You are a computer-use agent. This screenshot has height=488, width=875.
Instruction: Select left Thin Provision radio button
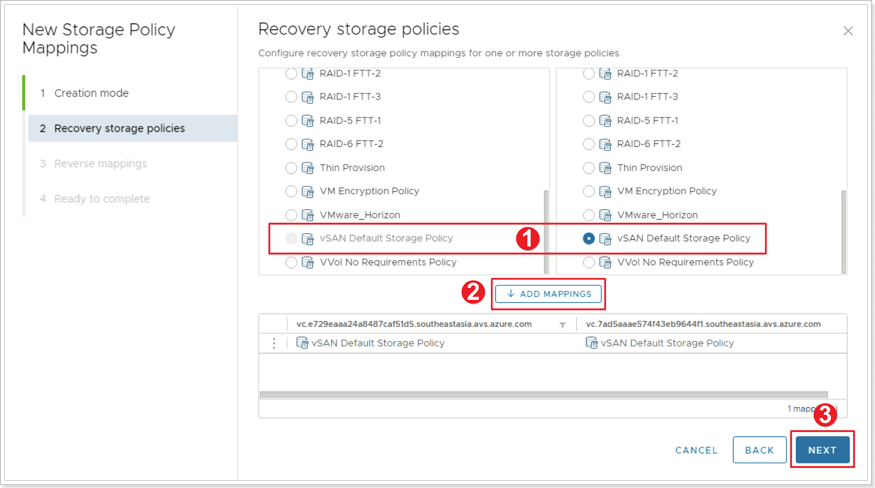tap(291, 168)
